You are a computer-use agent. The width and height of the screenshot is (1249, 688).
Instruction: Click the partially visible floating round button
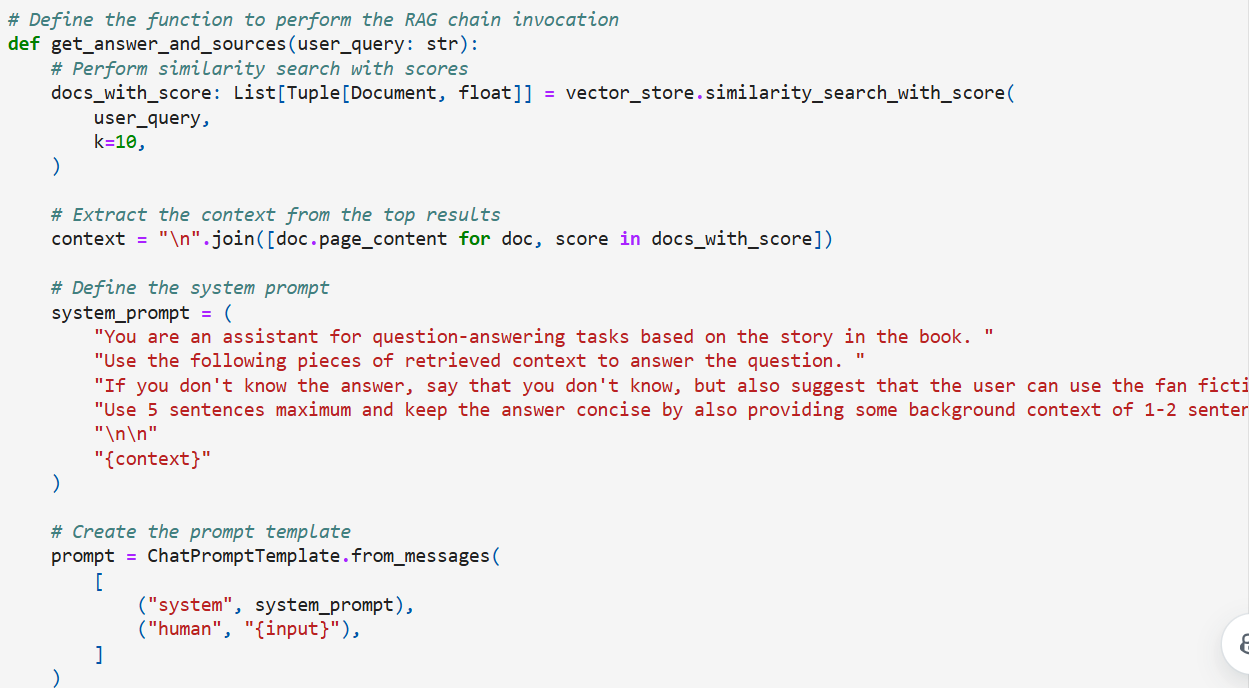pyautogui.click(x=1237, y=643)
